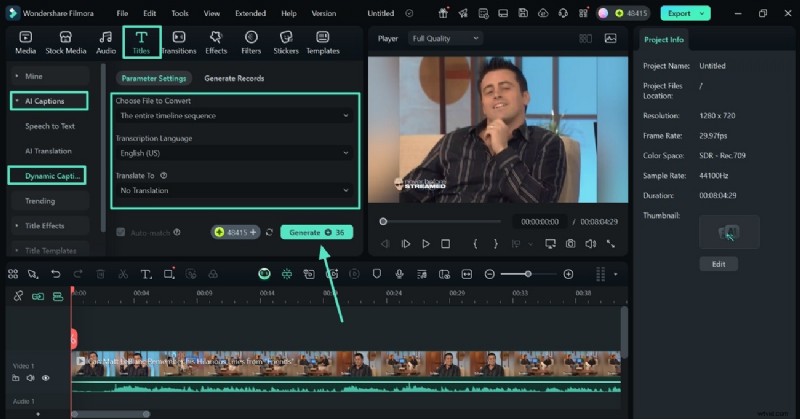The image size is (800, 419).
Task: Click the scissors split tool in timeline
Action: tap(122, 274)
